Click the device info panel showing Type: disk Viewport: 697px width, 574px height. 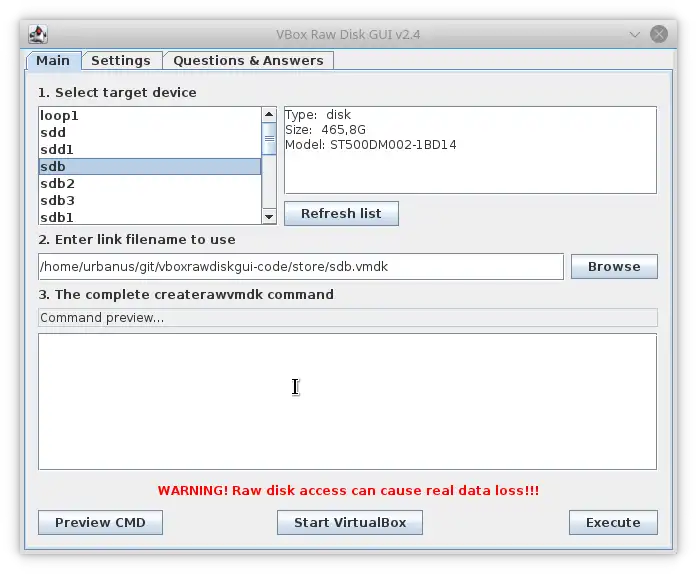(470, 150)
